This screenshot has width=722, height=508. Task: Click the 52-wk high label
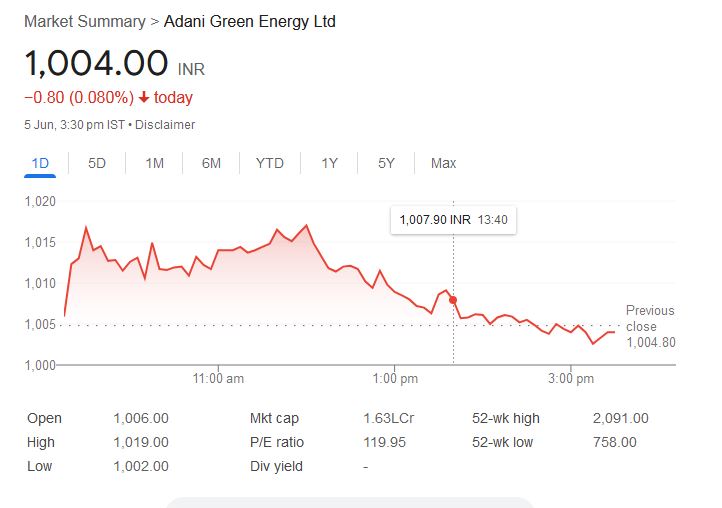pyautogui.click(x=506, y=419)
